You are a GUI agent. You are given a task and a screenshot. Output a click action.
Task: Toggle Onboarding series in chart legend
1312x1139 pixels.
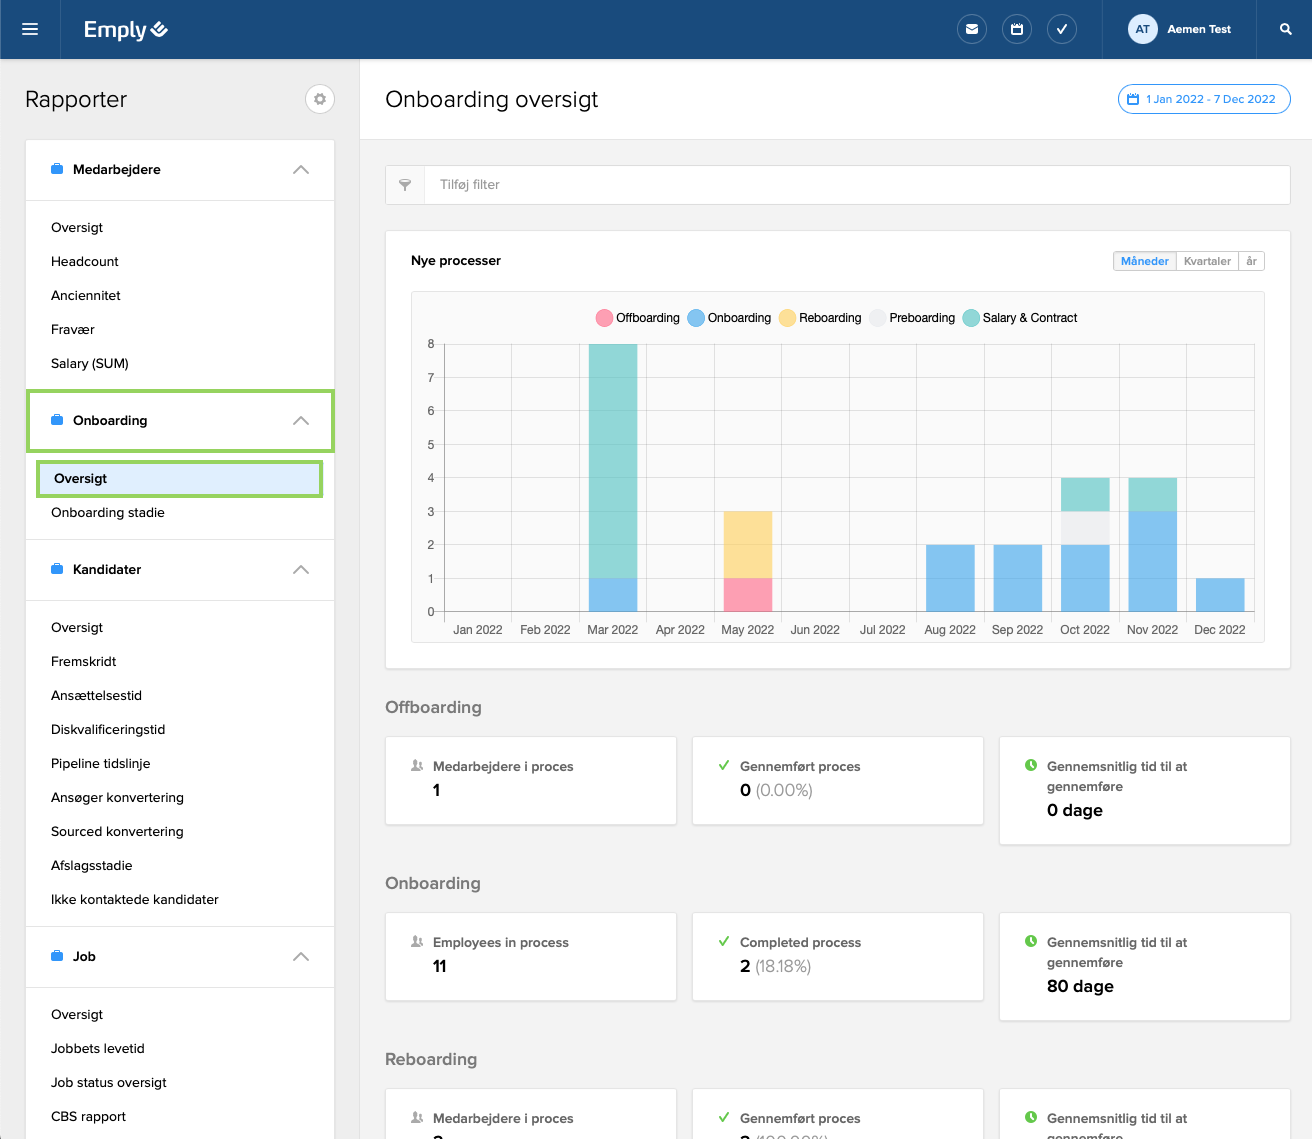point(730,318)
